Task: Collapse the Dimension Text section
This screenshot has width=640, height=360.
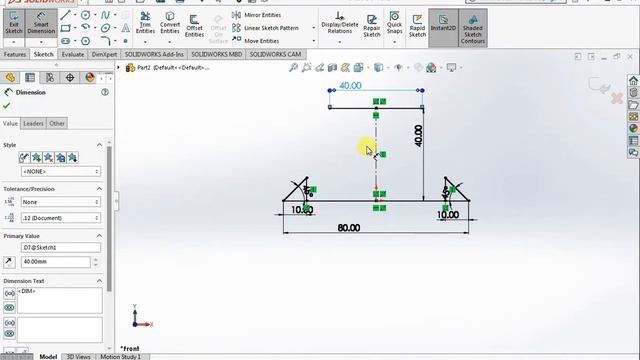Action: coord(99,281)
